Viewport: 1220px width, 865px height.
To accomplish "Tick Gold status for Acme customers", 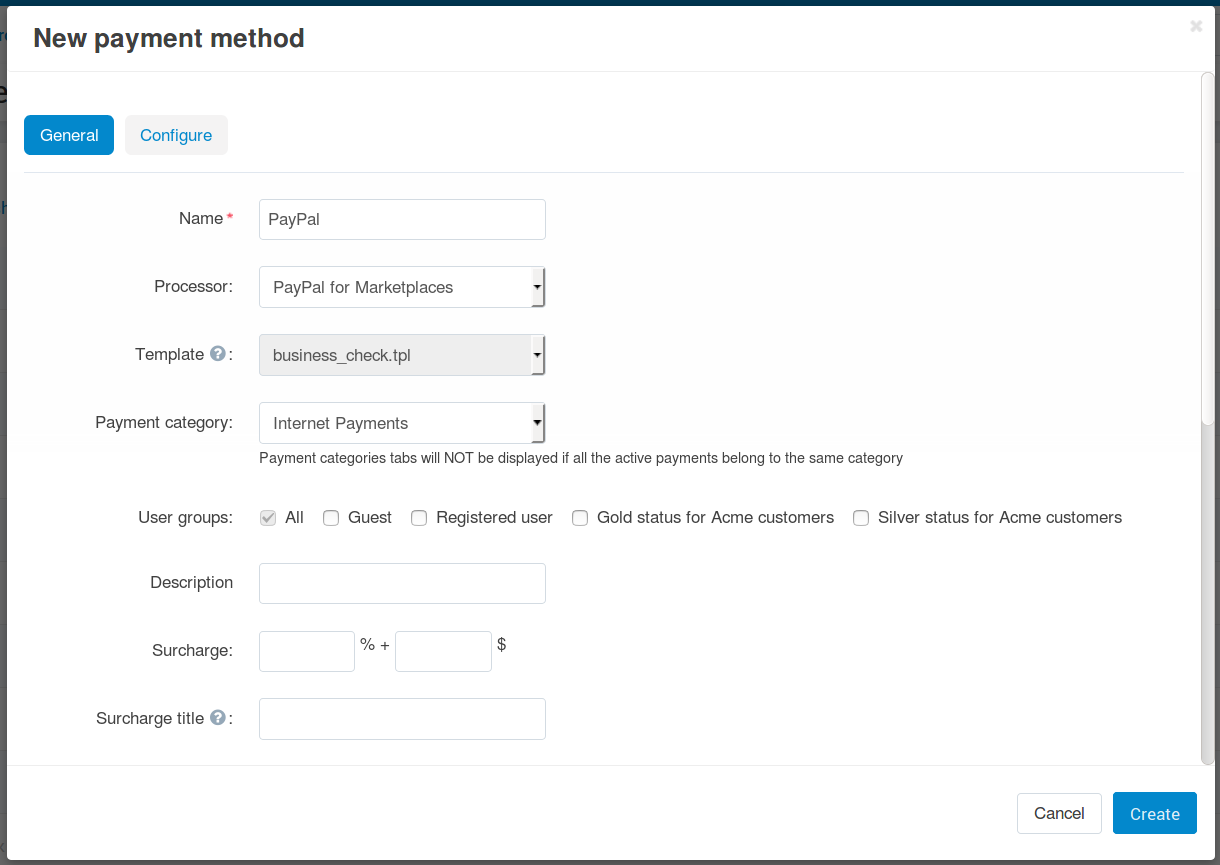I will click(580, 518).
